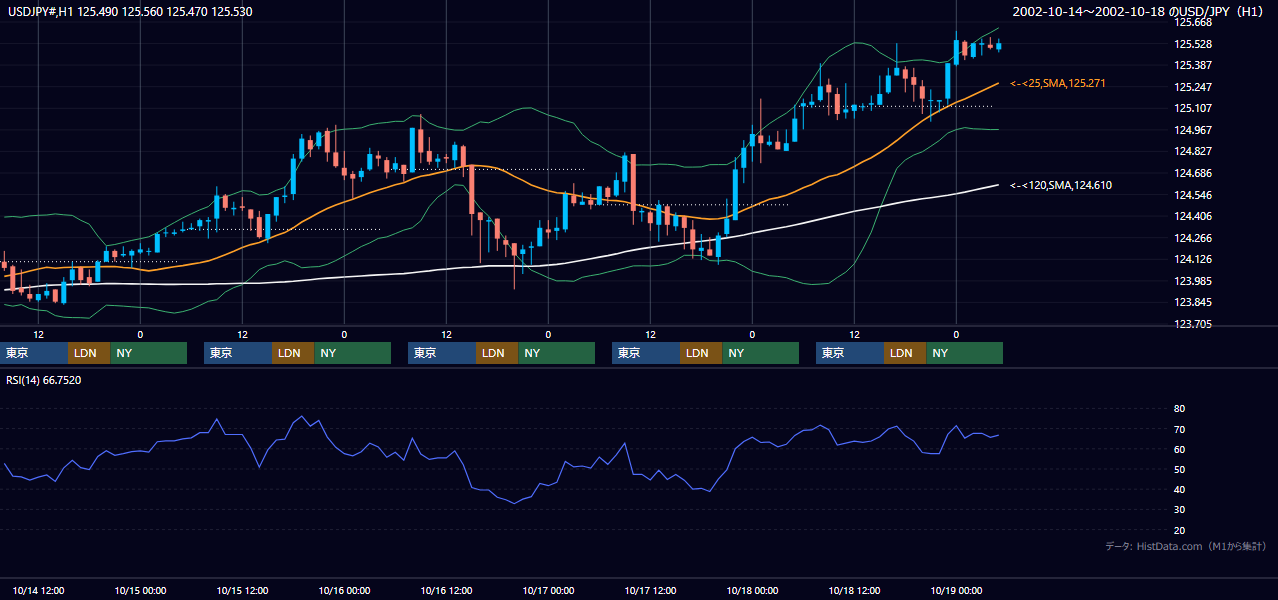Screen dimensions: 1278x600
Task: Click price axis value 124.126
Action: [1193, 259]
